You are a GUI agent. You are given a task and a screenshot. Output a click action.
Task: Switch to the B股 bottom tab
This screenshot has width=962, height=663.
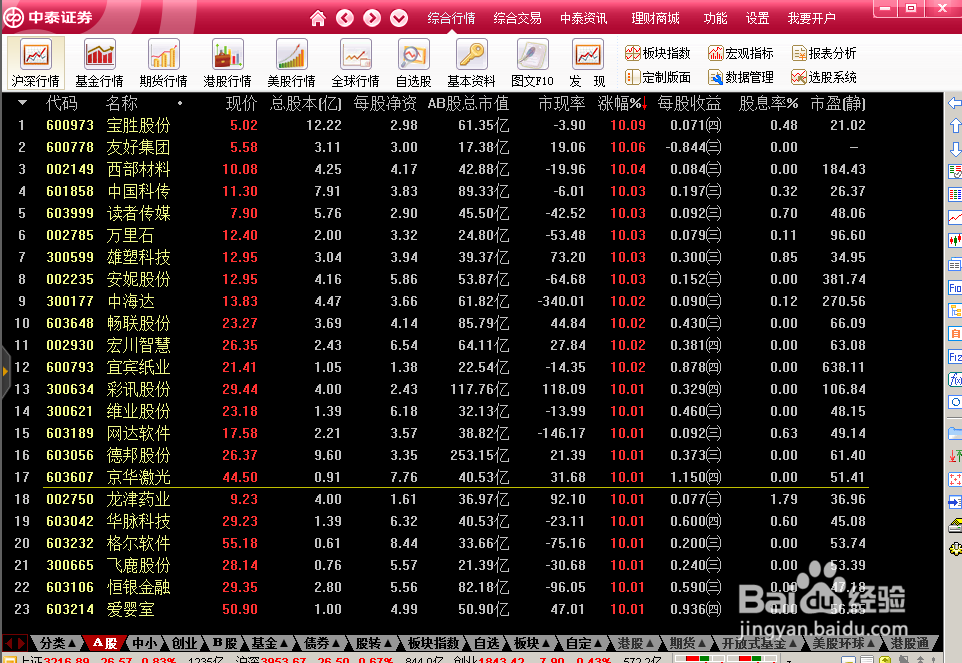pyautogui.click(x=225, y=643)
